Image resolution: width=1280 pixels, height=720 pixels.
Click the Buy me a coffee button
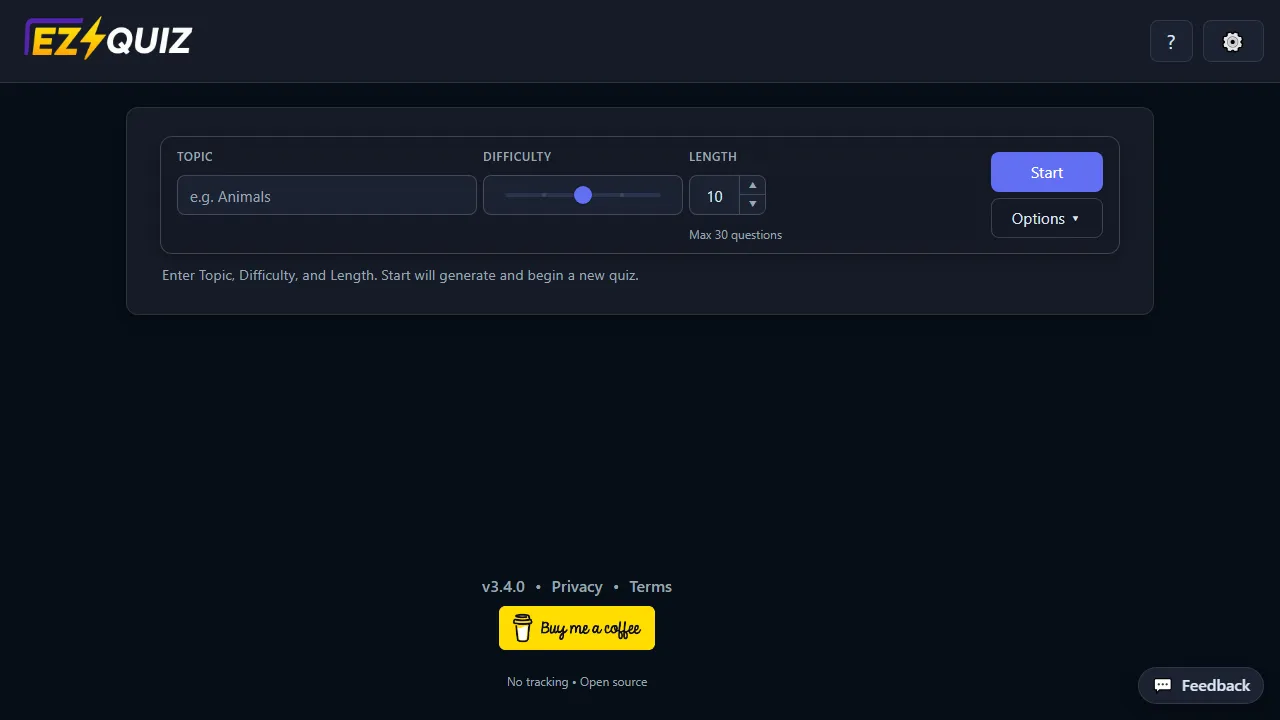coord(577,627)
